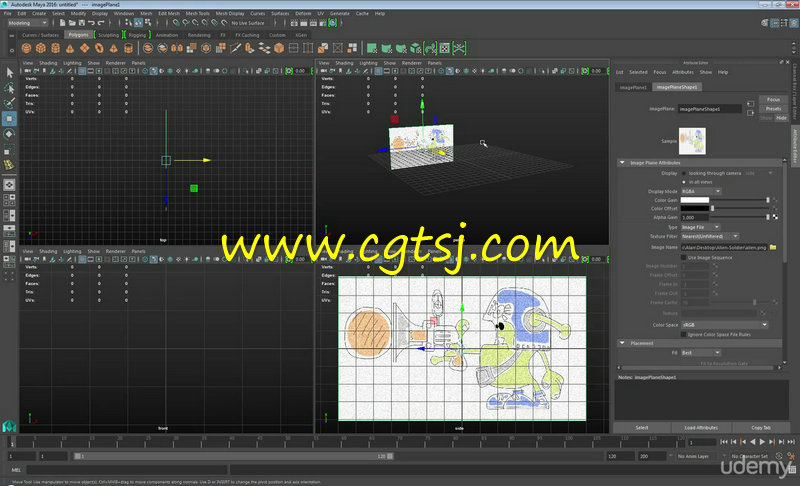Switch to the Rigging shelf tab
Viewport: 800px width, 486px height.
point(137,35)
